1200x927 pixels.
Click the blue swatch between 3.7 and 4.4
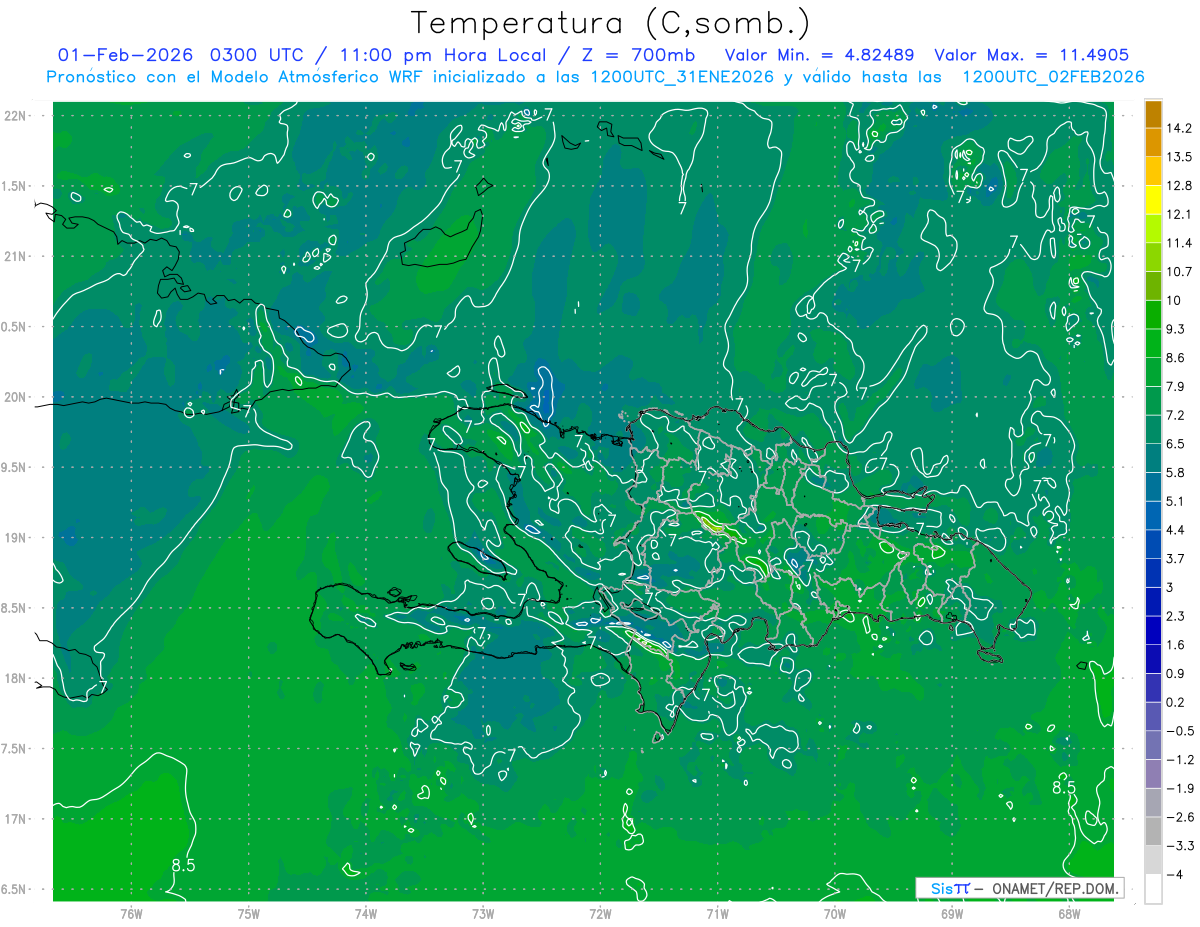pos(1153,544)
